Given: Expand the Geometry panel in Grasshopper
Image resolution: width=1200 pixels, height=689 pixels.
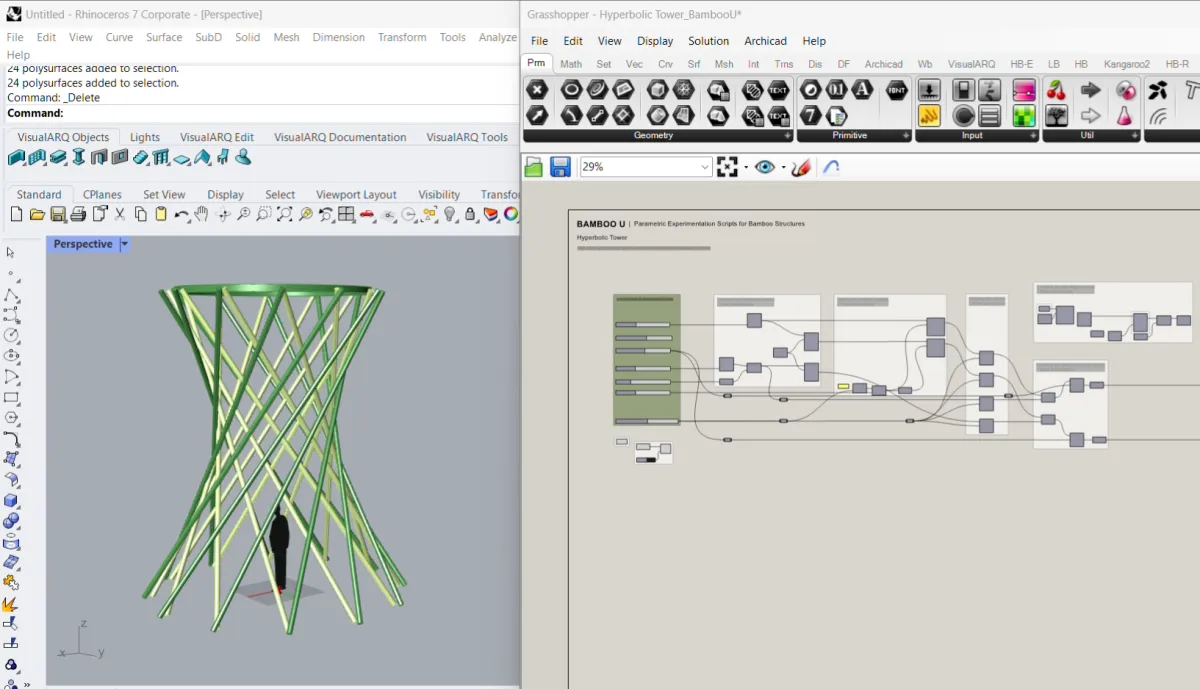Looking at the screenshot, I should (x=787, y=135).
